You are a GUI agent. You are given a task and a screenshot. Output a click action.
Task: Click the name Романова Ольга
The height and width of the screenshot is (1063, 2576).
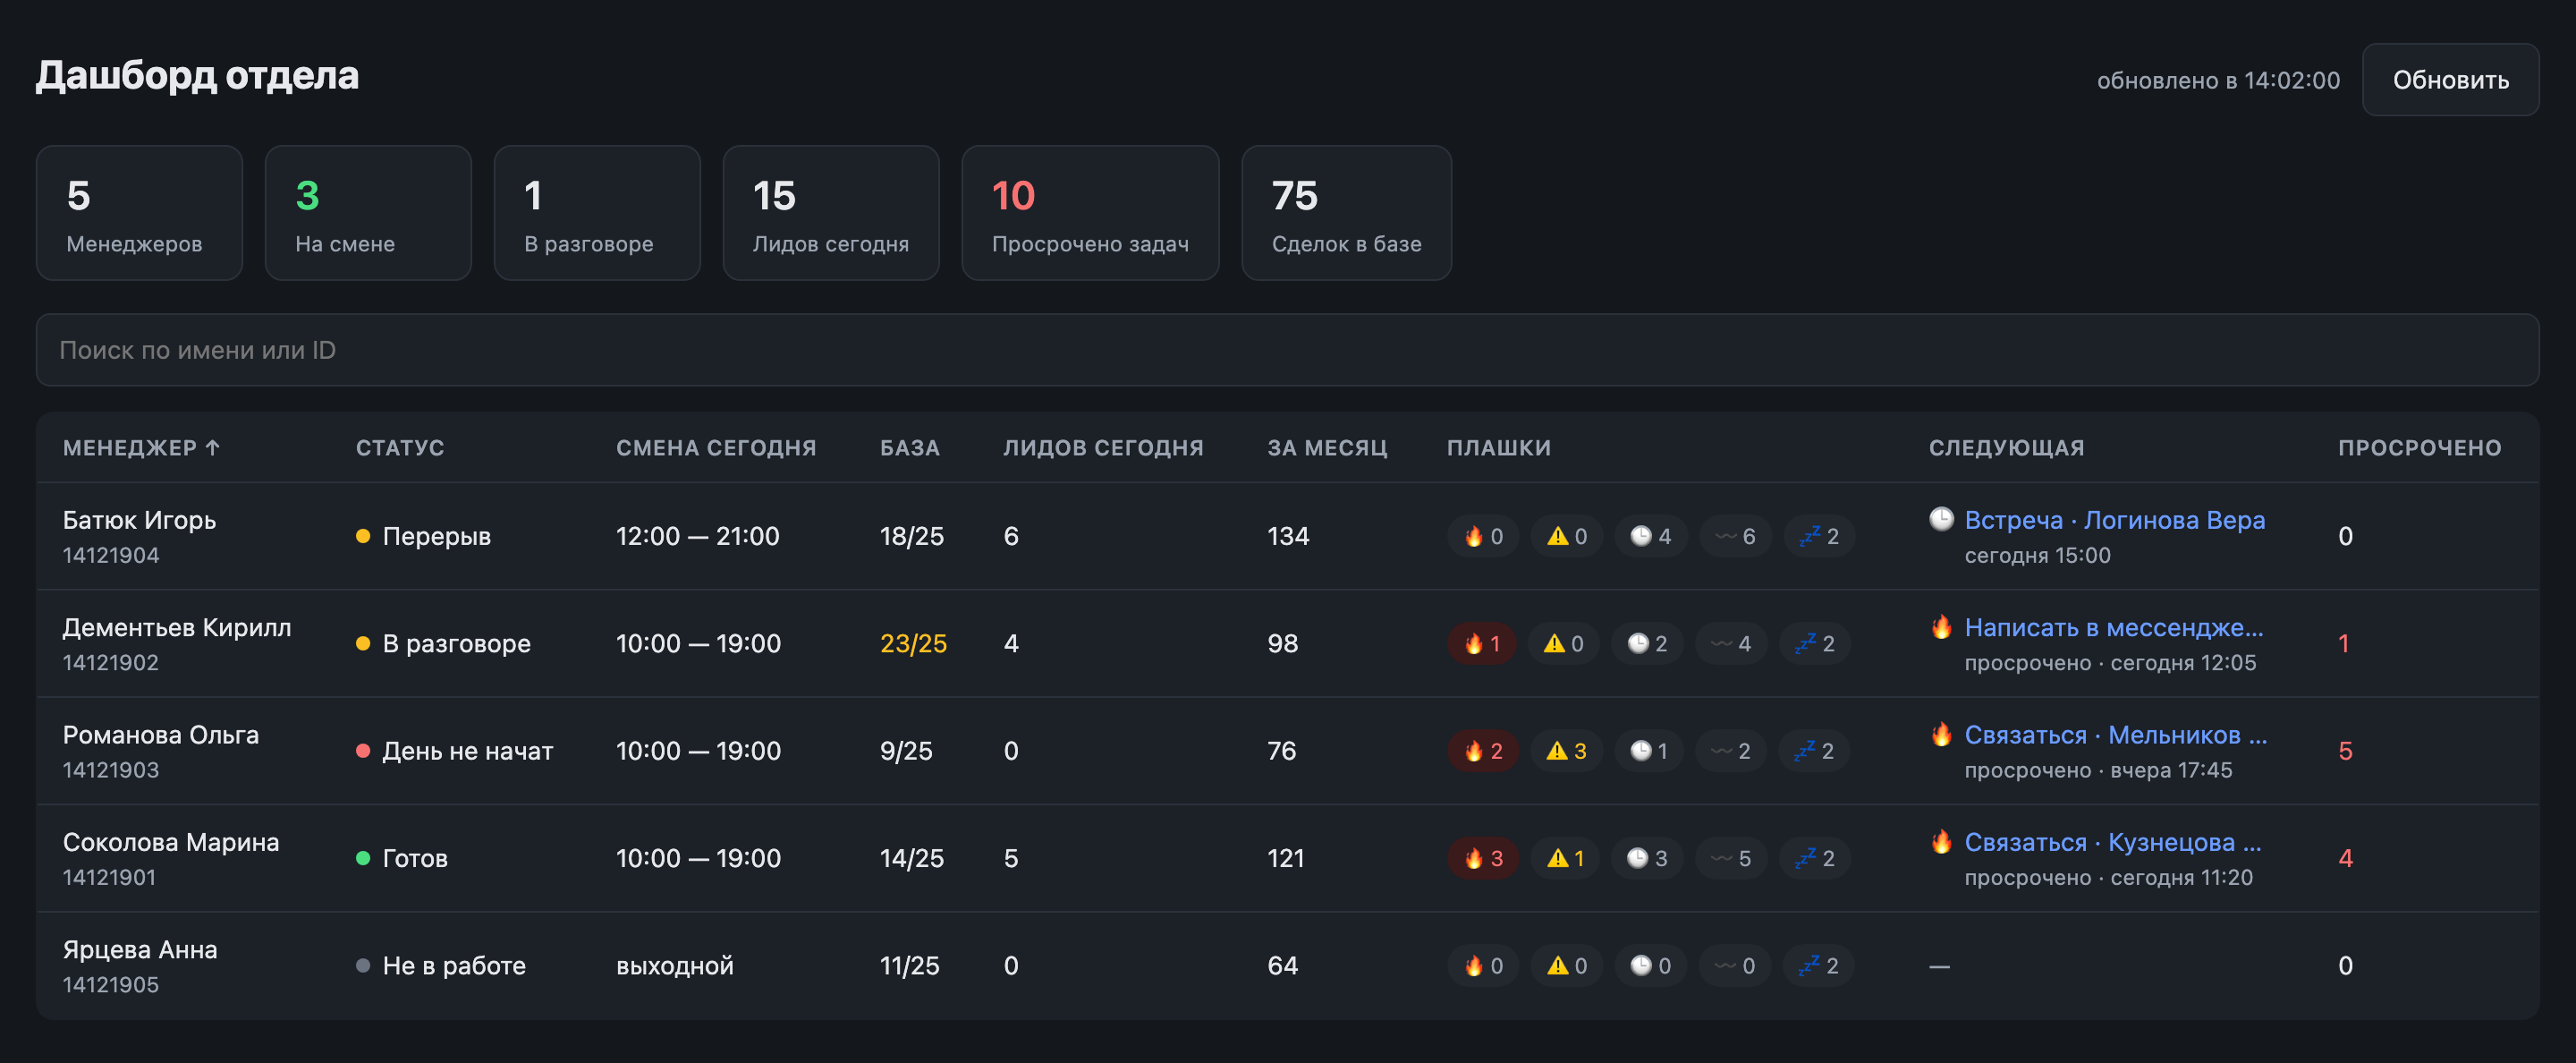(x=160, y=735)
